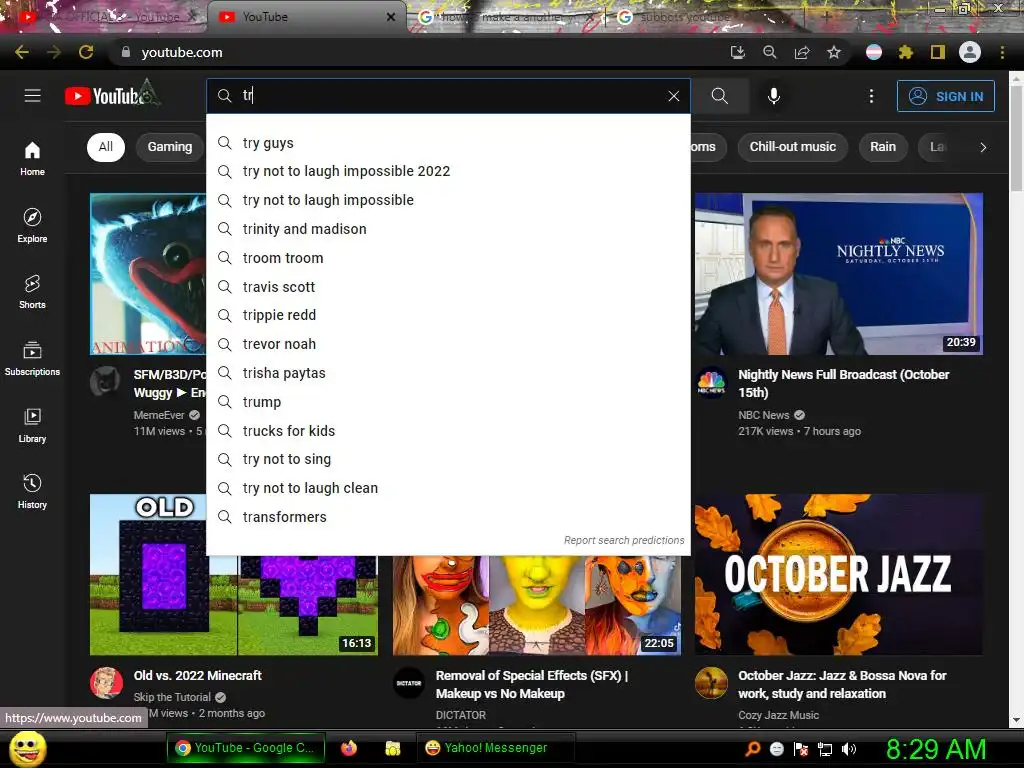
Task: Open the NBC News channel link
Action: coord(763,415)
